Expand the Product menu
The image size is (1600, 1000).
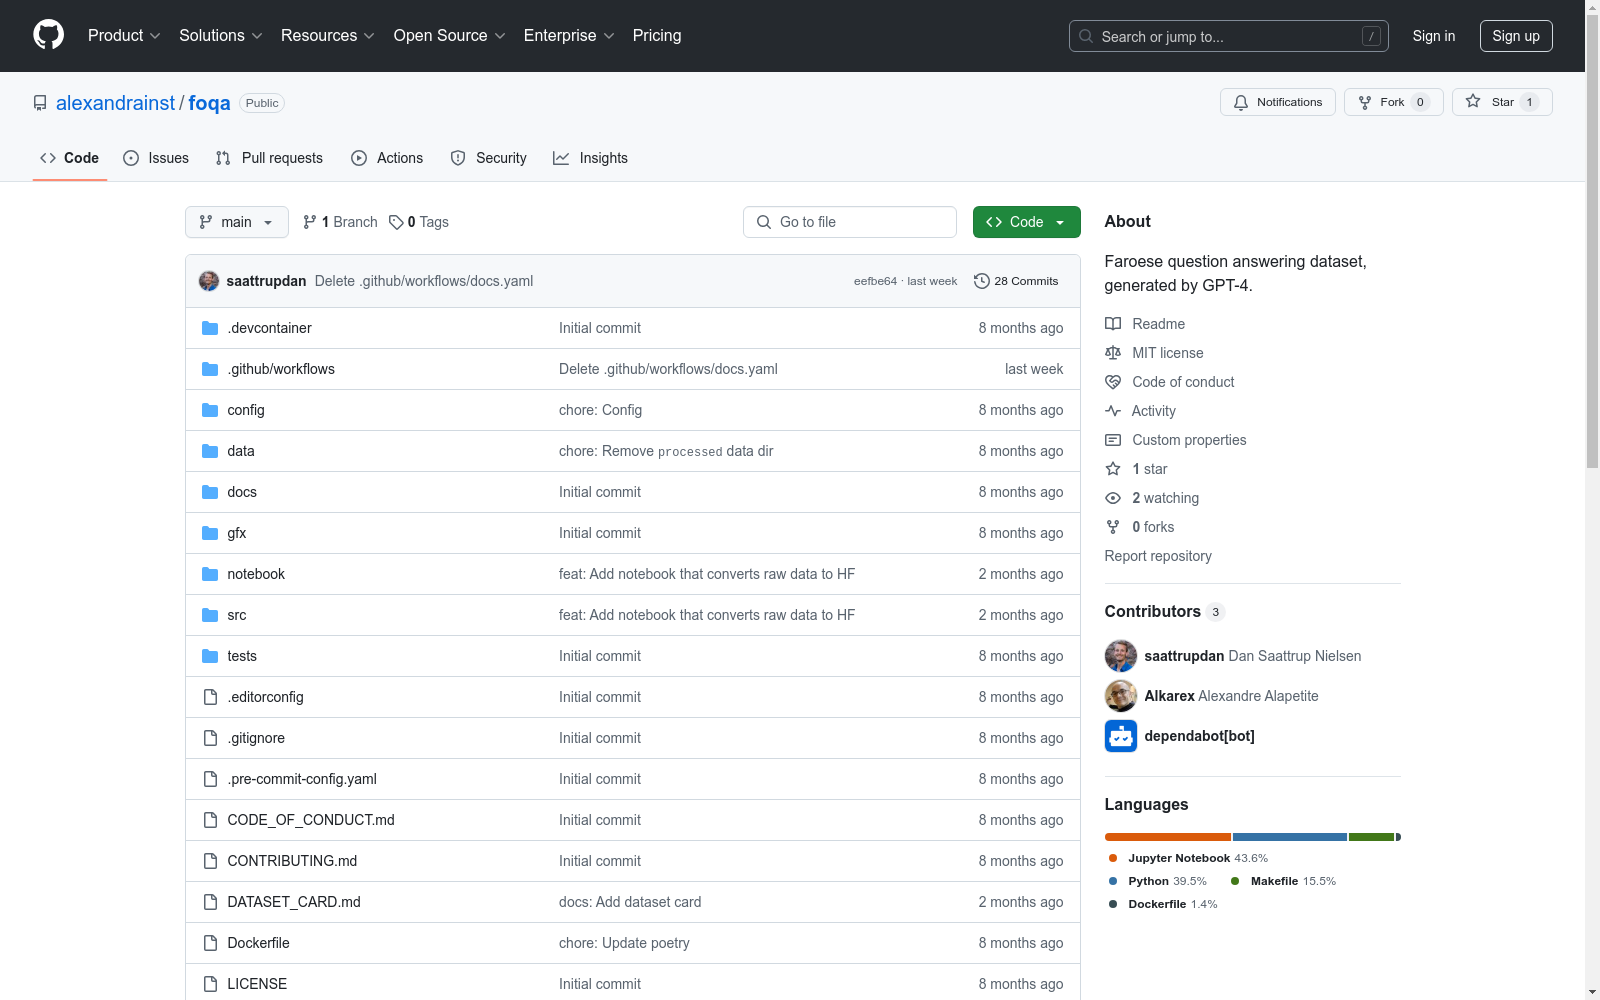[x=124, y=36]
